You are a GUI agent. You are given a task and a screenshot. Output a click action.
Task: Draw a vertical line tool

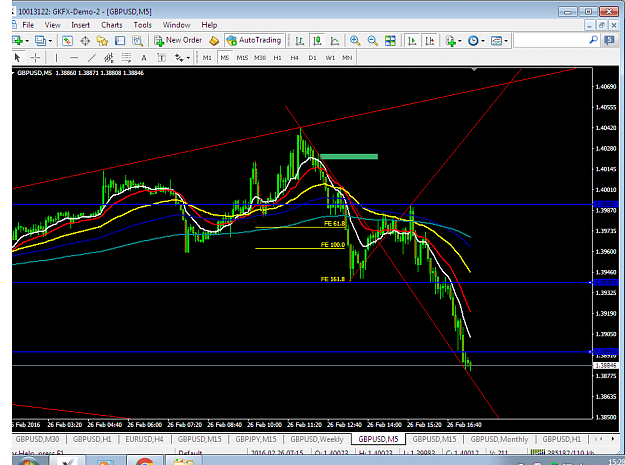(56, 58)
